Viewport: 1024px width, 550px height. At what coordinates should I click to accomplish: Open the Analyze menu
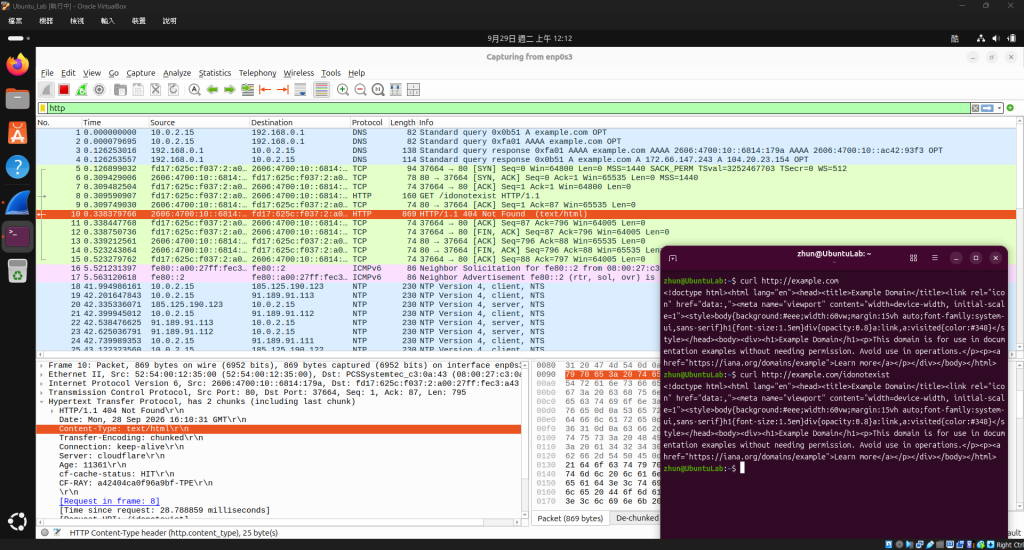[177, 73]
